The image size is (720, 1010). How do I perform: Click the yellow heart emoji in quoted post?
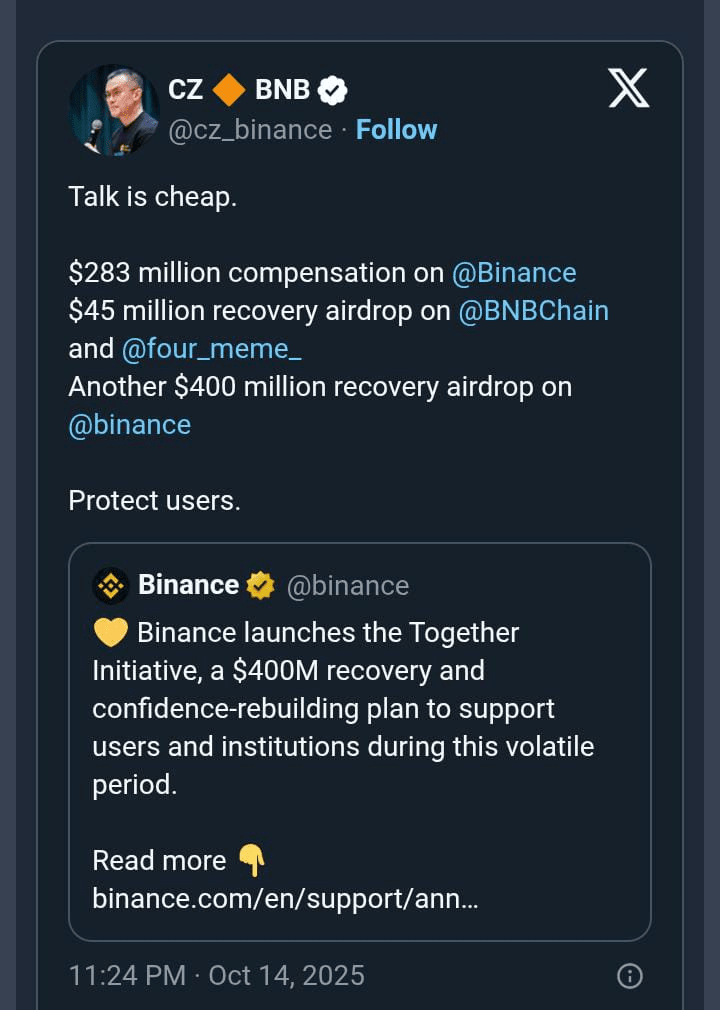tap(108, 633)
